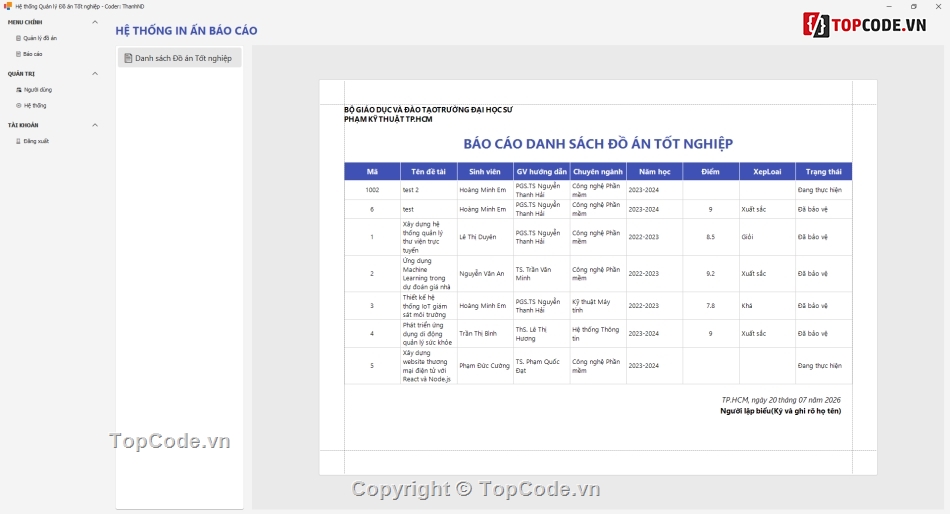Click topic 'Phát triển ứng dụng di động' cell
The image size is (950, 514).
click(x=428, y=334)
